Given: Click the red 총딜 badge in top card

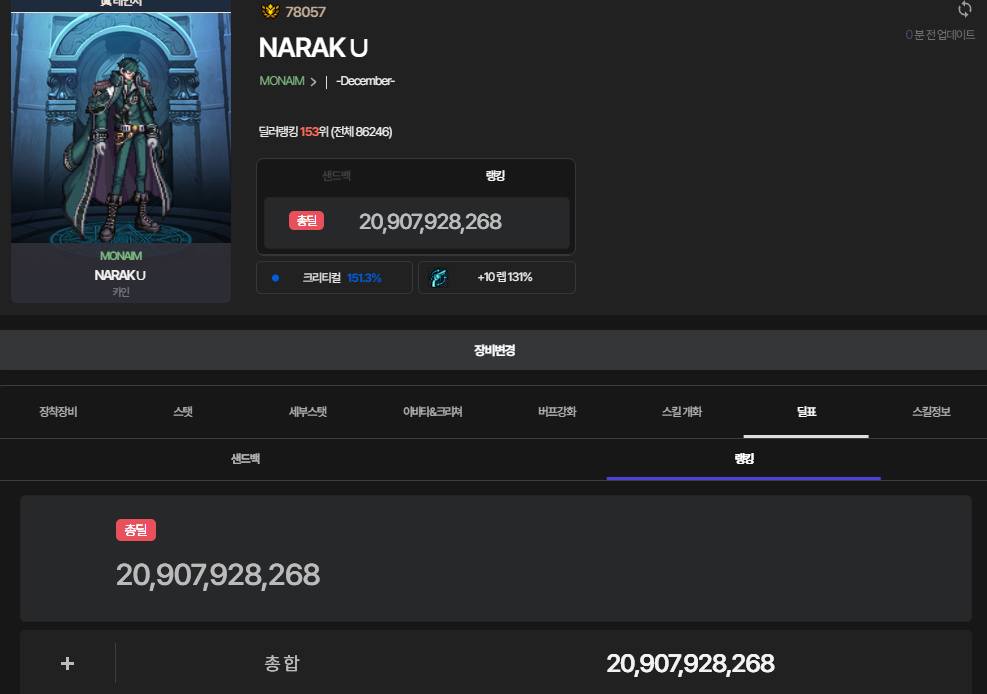Looking at the screenshot, I should click(306, 221).
